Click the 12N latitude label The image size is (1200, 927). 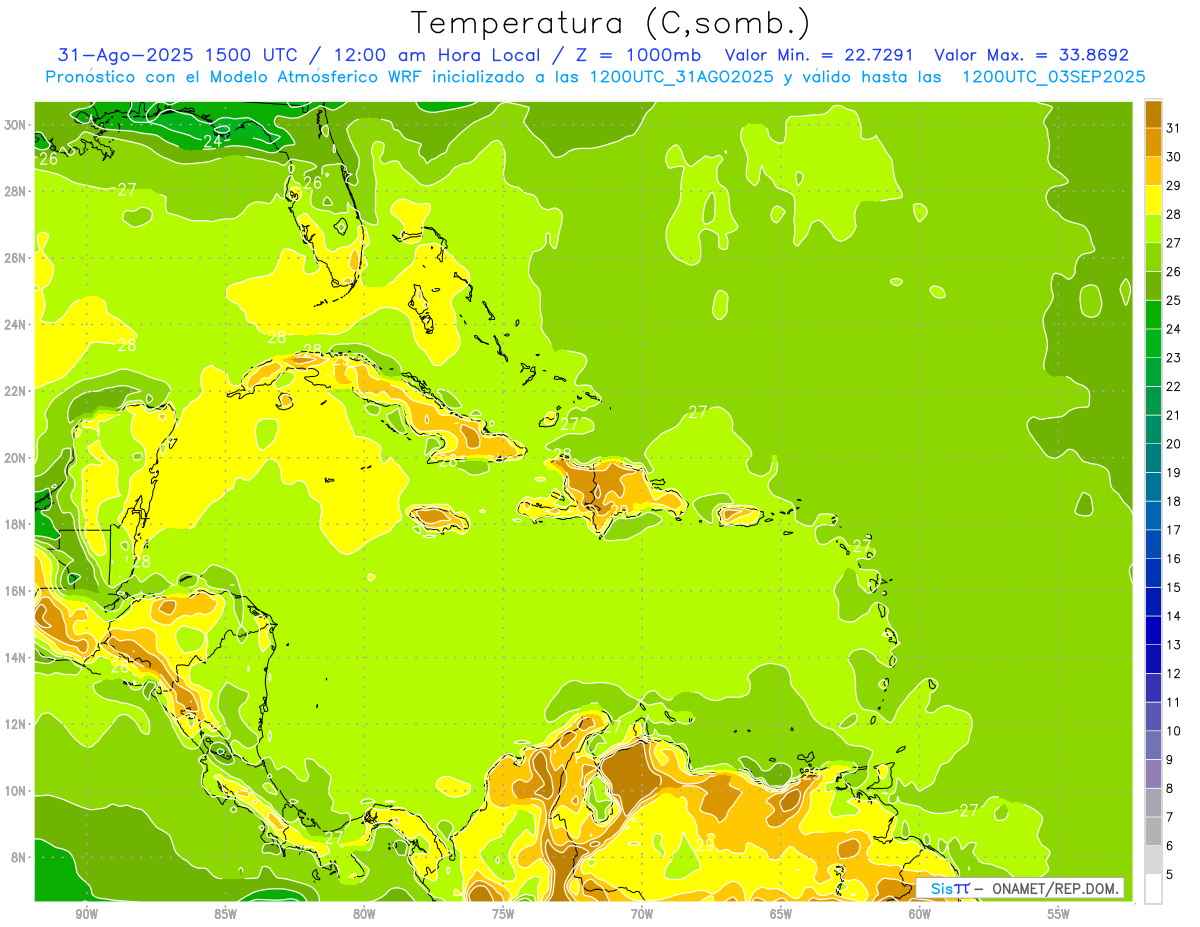pyautogui.click(x=17, y=724)
